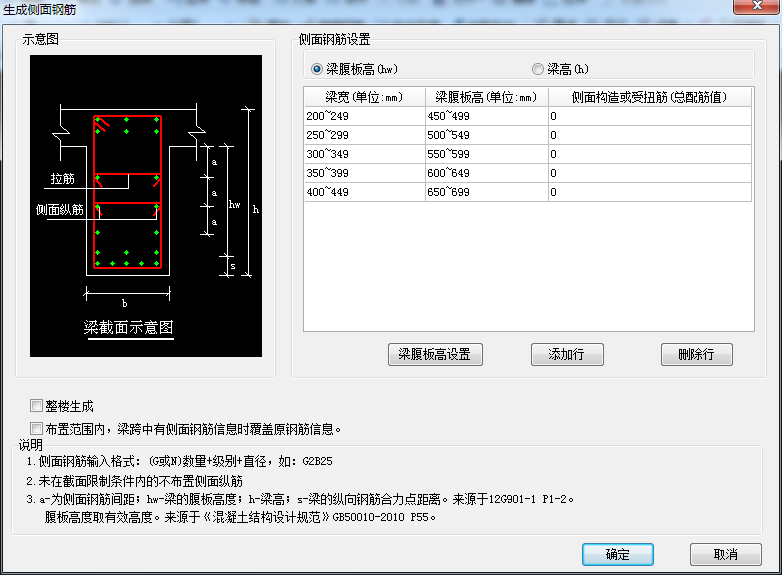
Task: Click the 侧面构造或受扭筋 column header
Action: (650, 97)
